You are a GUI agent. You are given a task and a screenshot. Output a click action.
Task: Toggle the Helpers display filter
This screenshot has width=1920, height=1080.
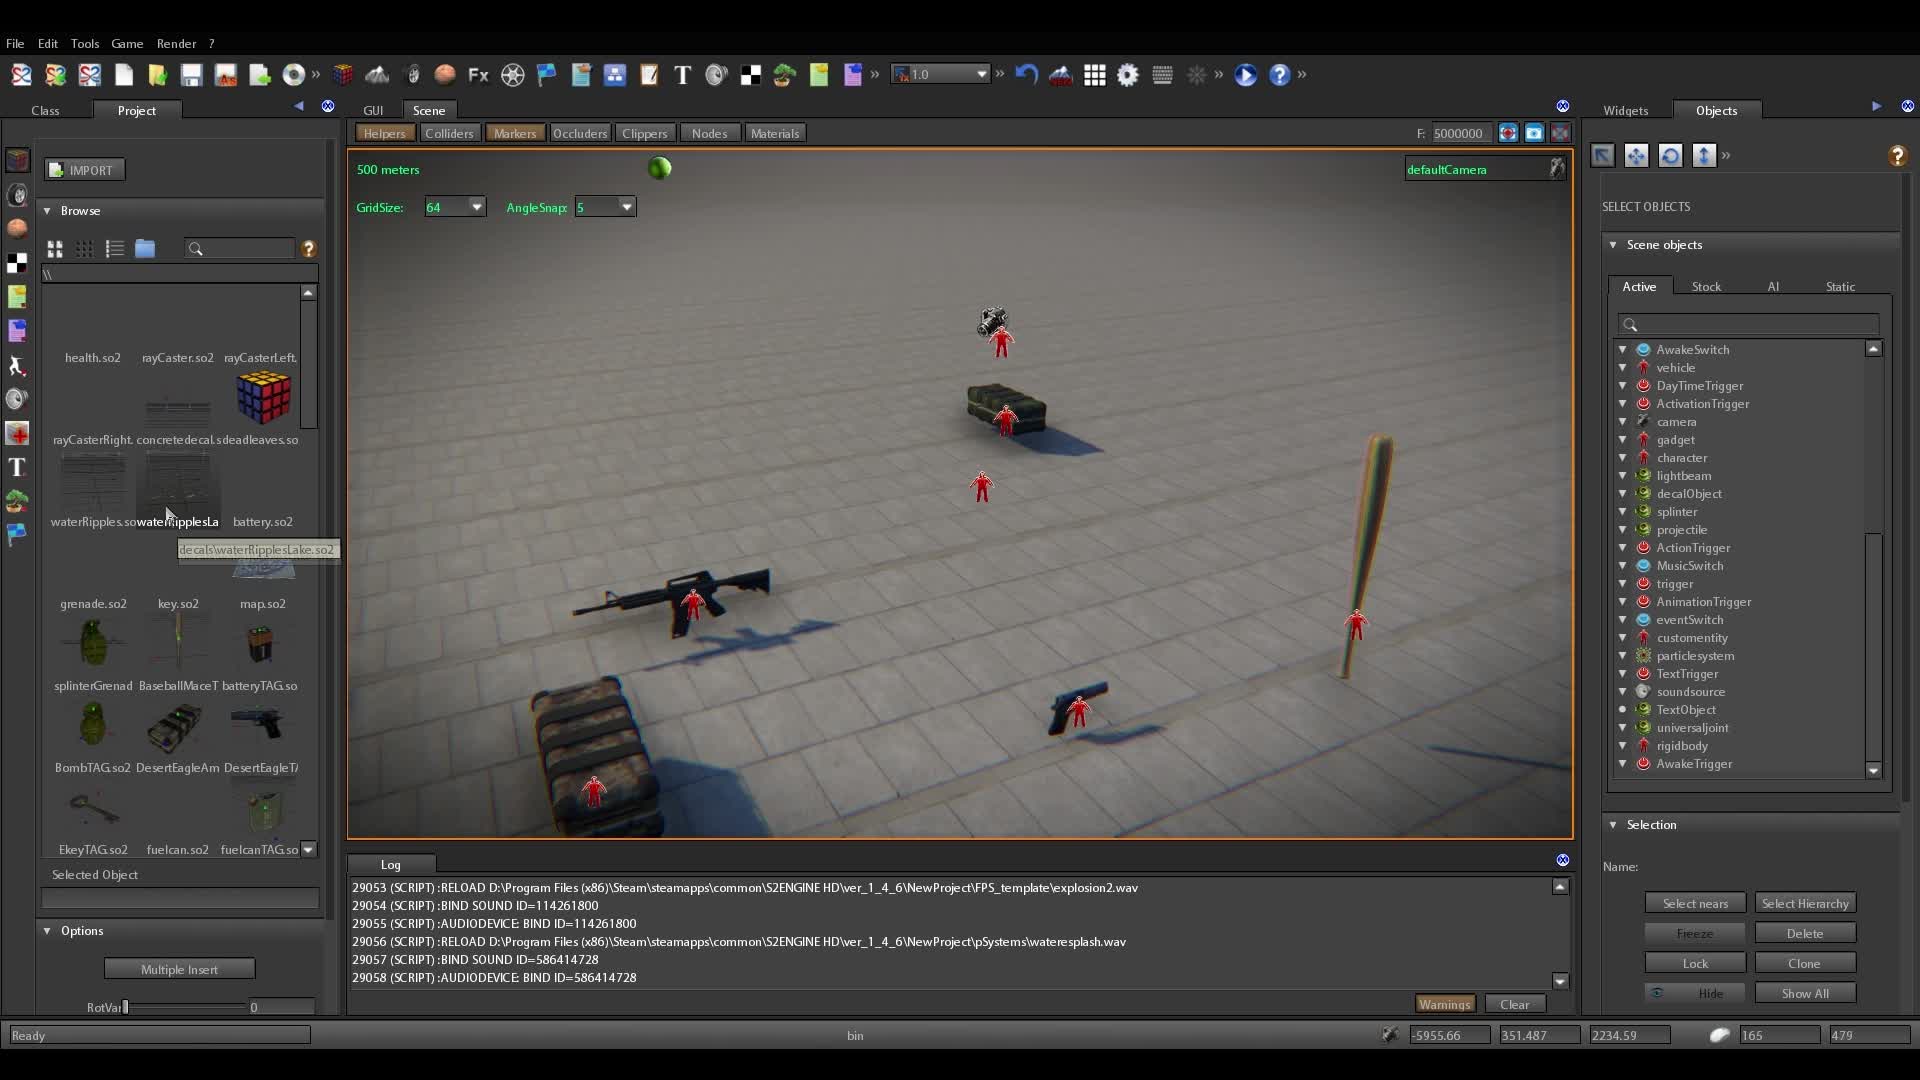[384, 133]
